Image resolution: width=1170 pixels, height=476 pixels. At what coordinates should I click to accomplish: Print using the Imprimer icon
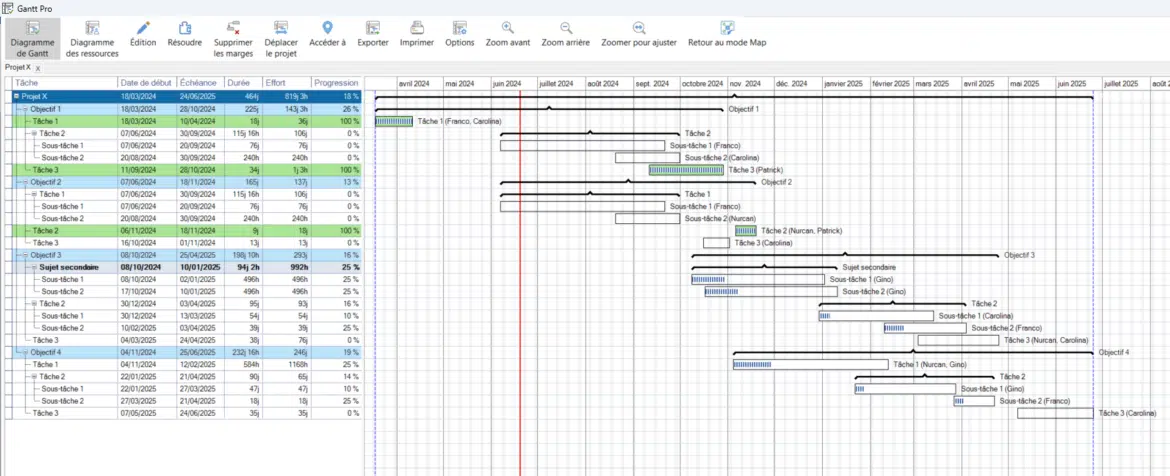417,29
